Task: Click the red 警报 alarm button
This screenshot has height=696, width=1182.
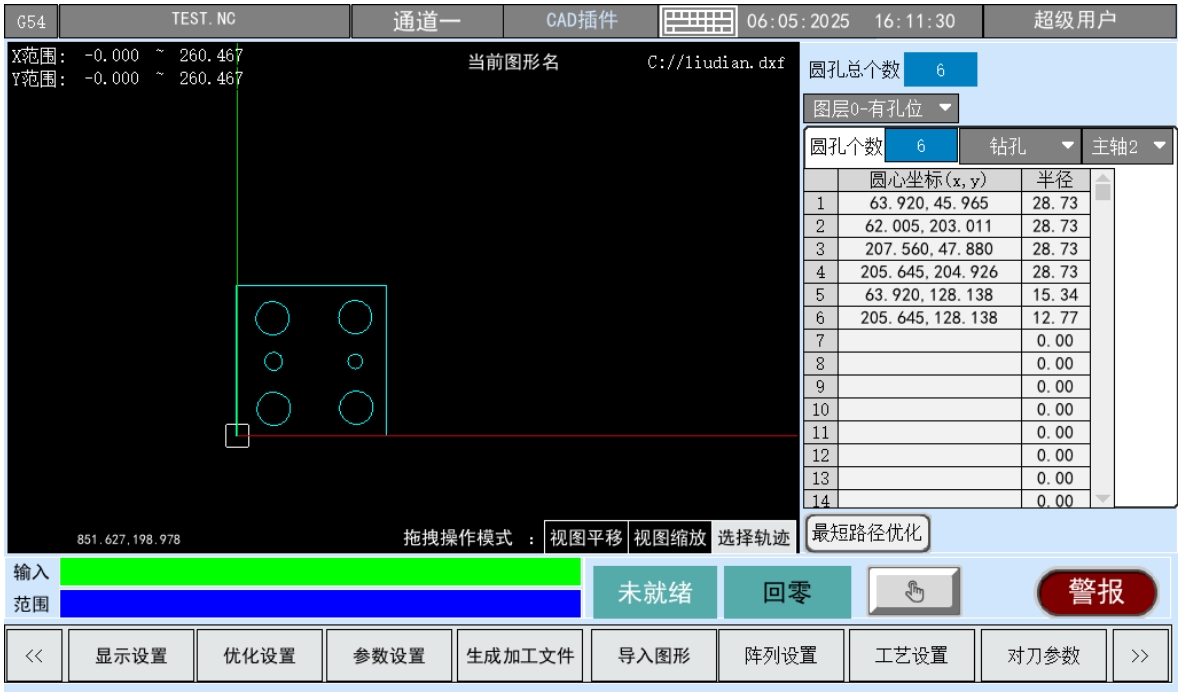Action: pyautogui.click(x=1097, y=592)
